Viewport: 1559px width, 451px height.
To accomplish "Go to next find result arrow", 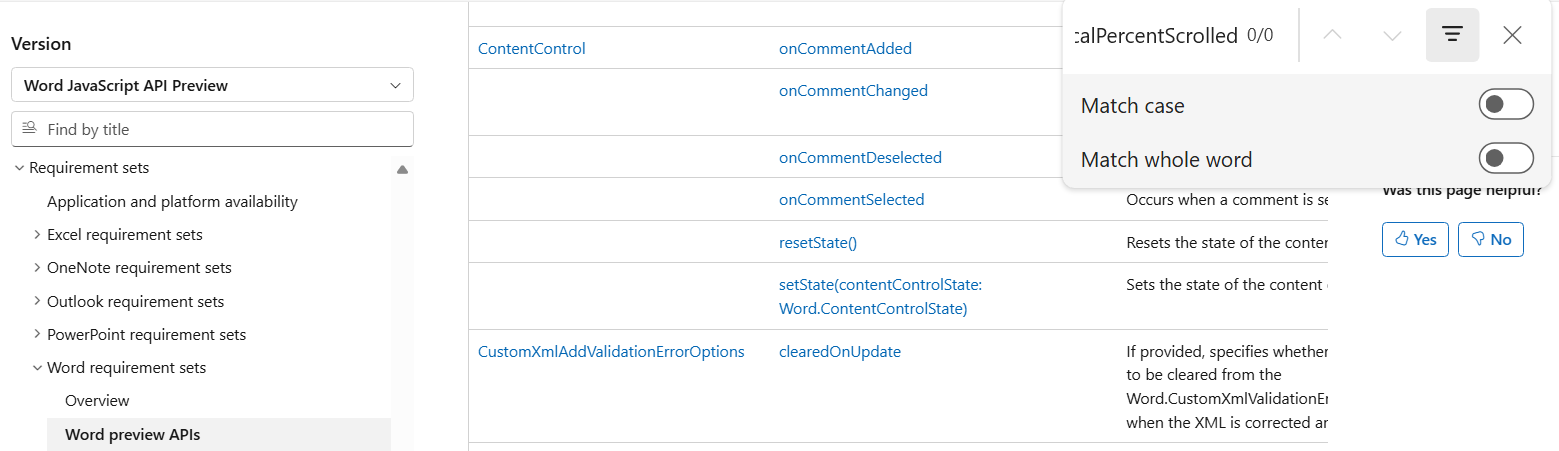I will [x=1392, y=35].
